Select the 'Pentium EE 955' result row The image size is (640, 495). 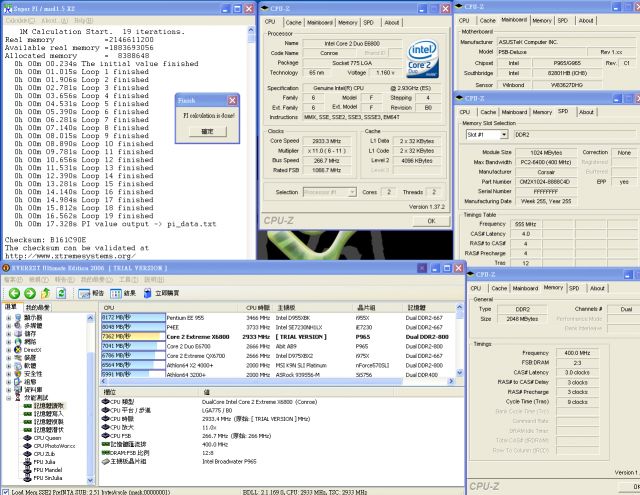click(x=277, y=317)
